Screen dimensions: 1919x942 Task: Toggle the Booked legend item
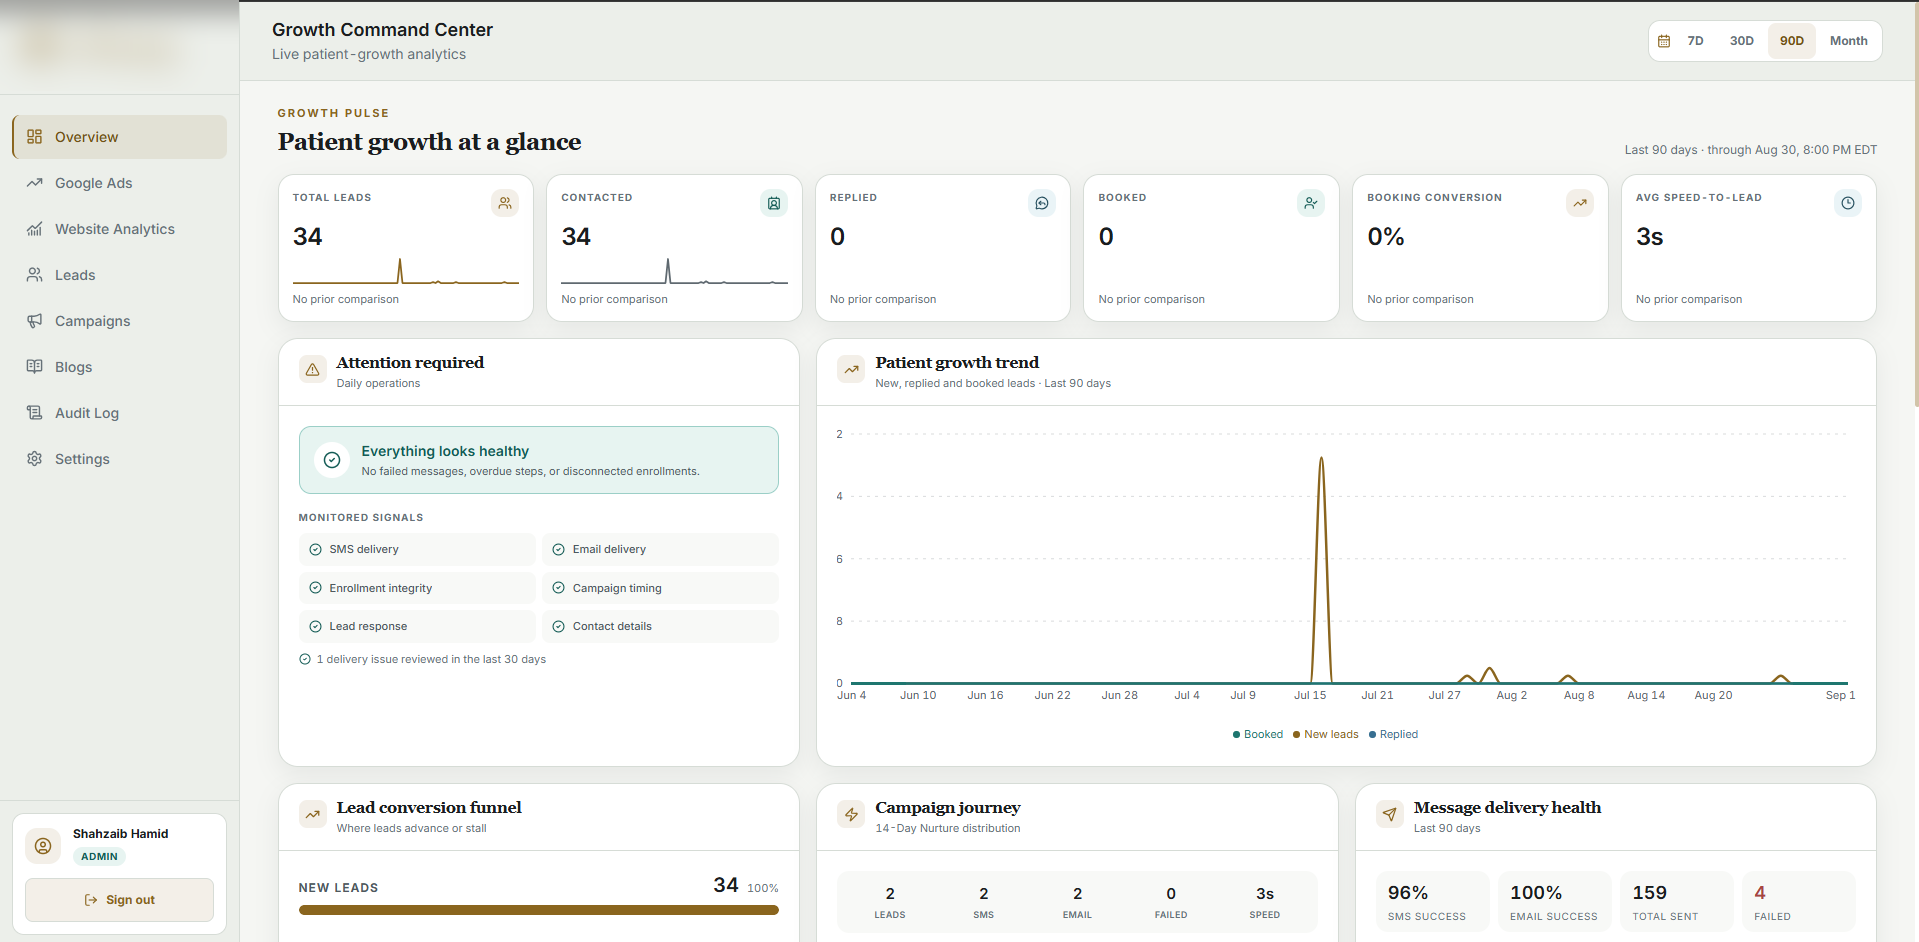tap(1258, 734)
